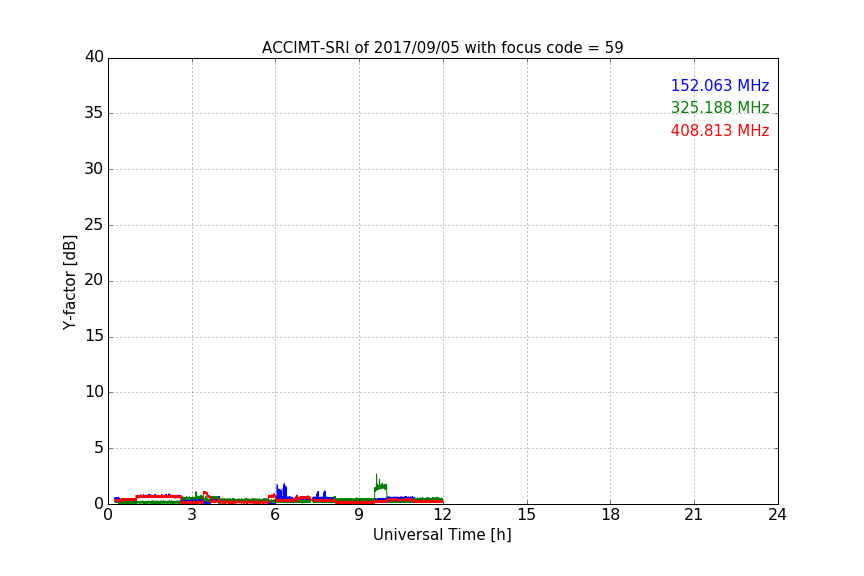Click x-axis tick label 9
The width and height of the screenshot is (864, 576).
359,515
